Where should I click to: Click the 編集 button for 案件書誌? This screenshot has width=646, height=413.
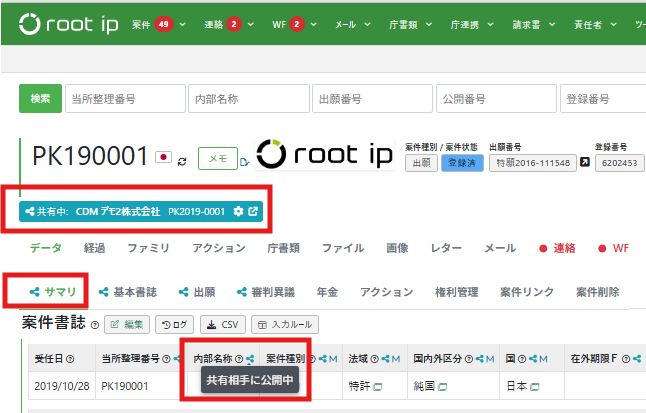pyautogui.click(x=127, y=325)
